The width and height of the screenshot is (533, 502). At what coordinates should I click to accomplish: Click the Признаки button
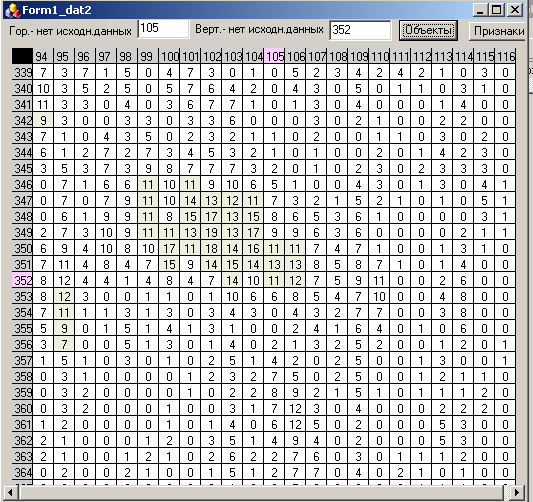coord(498,31)
